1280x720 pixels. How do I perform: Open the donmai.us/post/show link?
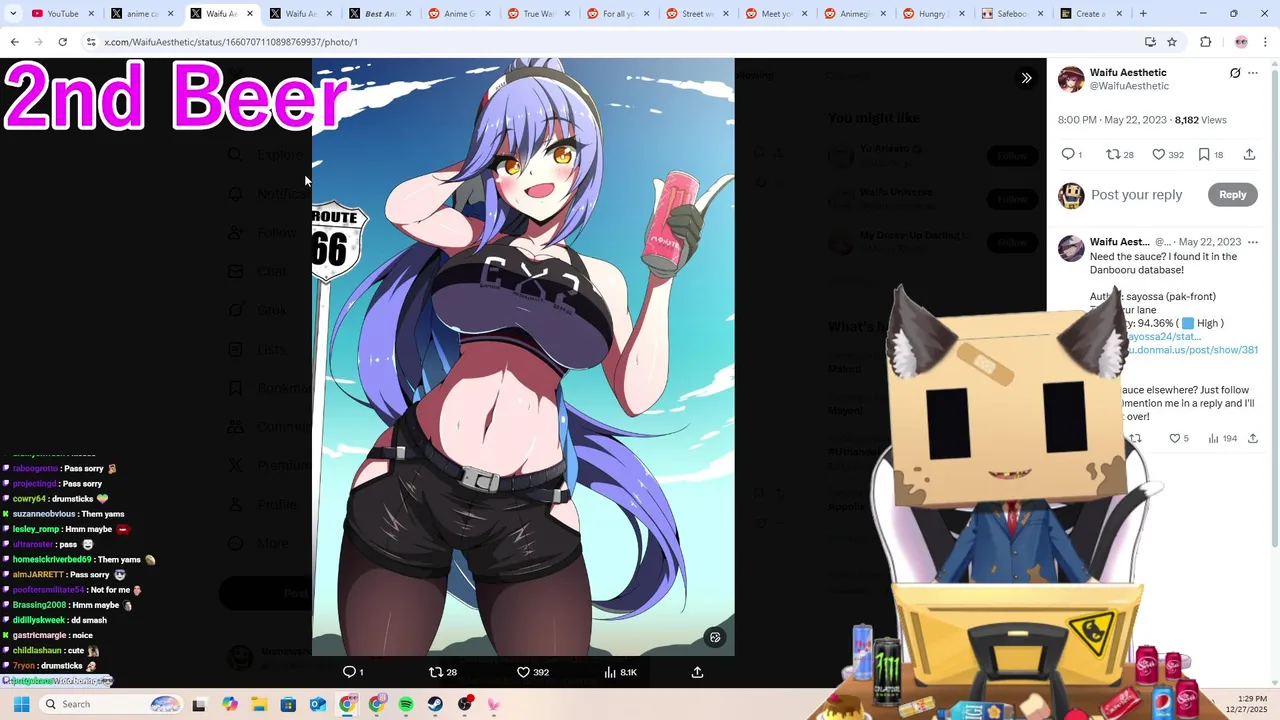1193,350
